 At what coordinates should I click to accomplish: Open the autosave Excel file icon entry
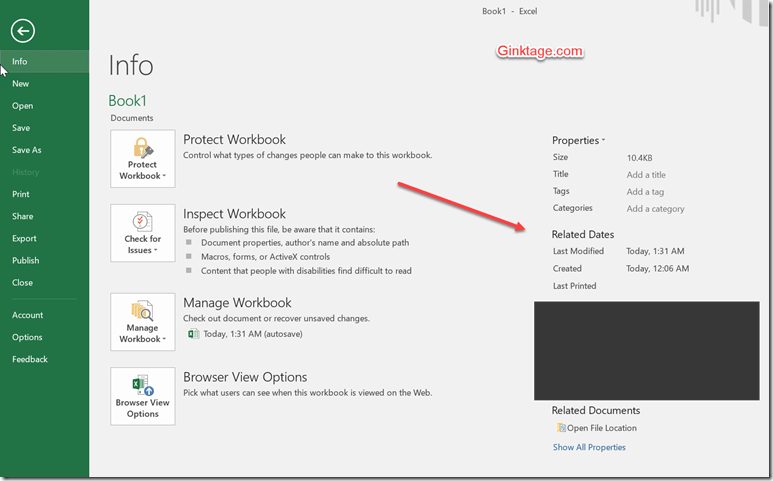click(193, 334)
